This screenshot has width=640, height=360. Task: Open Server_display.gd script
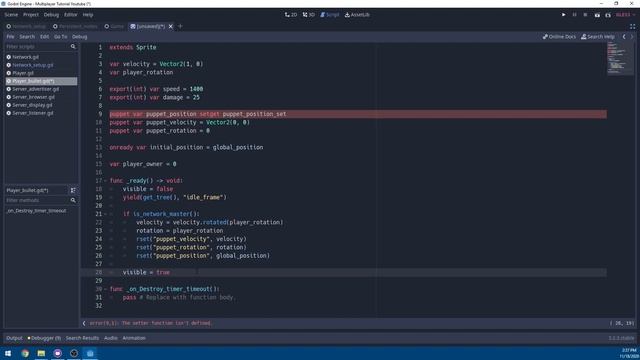[32, 105]
